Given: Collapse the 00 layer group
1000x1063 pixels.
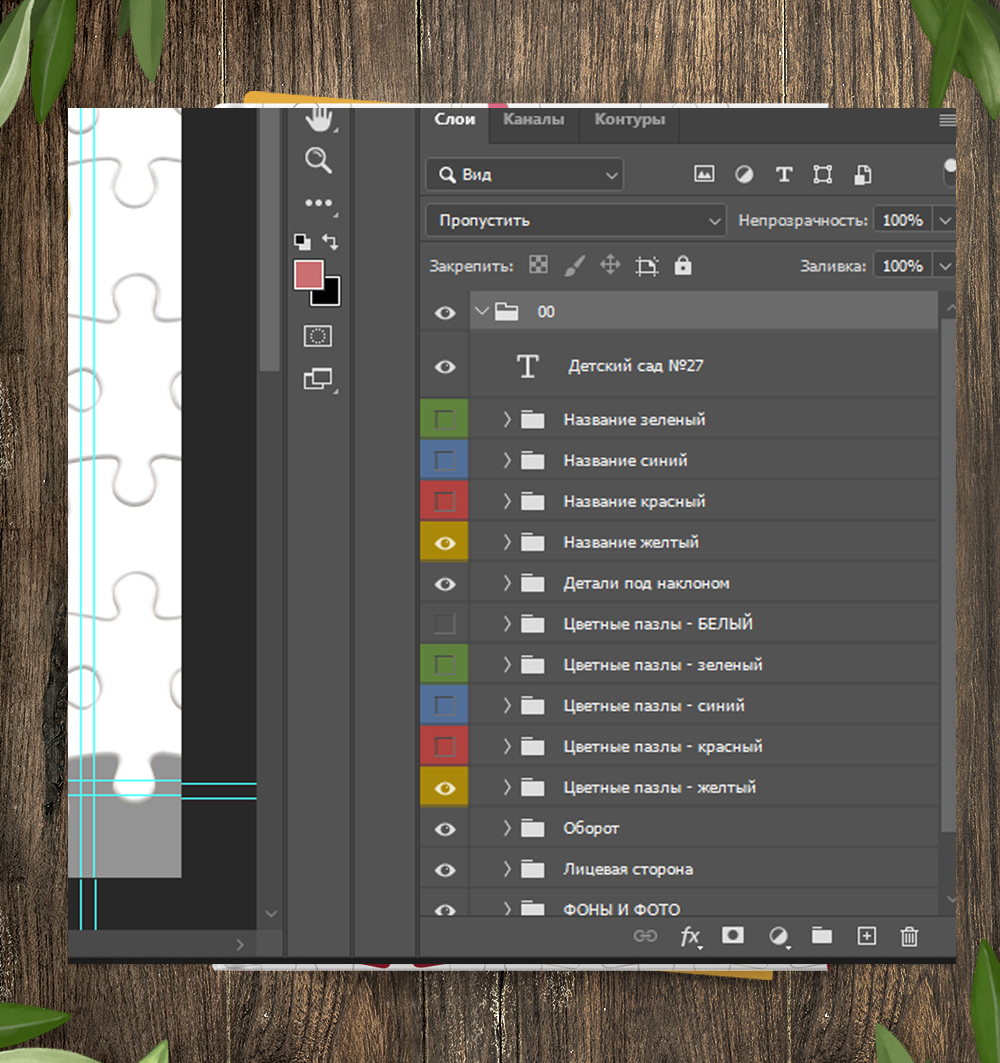Looking at the screenshot, I should click(482, 312).
